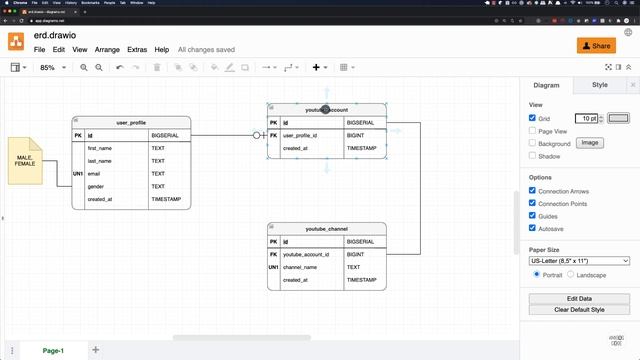Viewport: 640px width, 360px height.
Task: Click the globe language icon
Action: [x=628, y=32]
